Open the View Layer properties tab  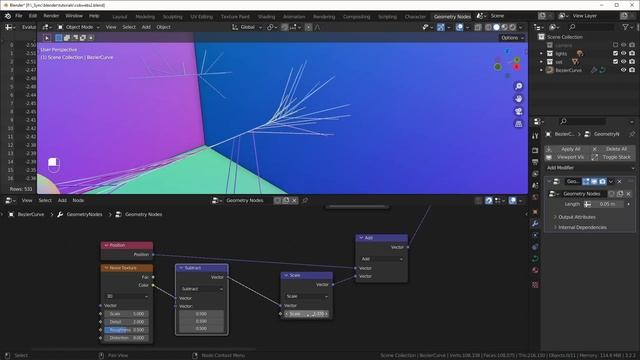[x=535, y=174]
